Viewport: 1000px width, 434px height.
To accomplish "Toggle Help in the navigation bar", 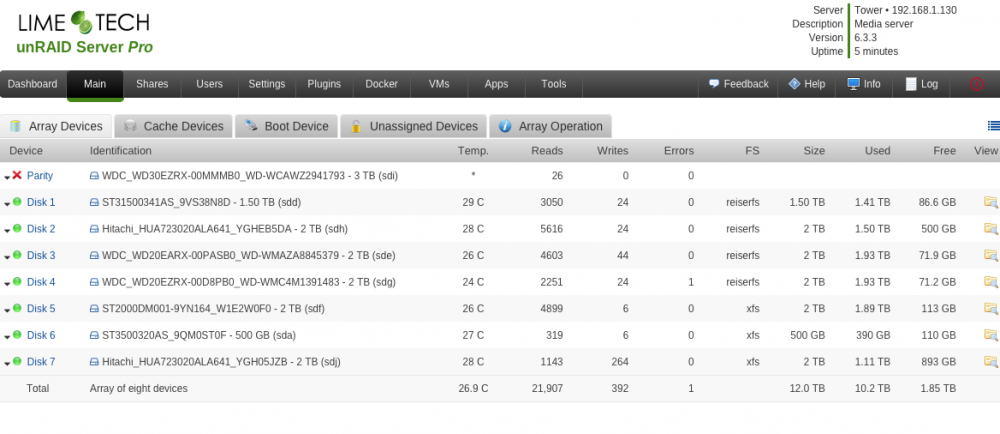I will click(x=807, y=84).
